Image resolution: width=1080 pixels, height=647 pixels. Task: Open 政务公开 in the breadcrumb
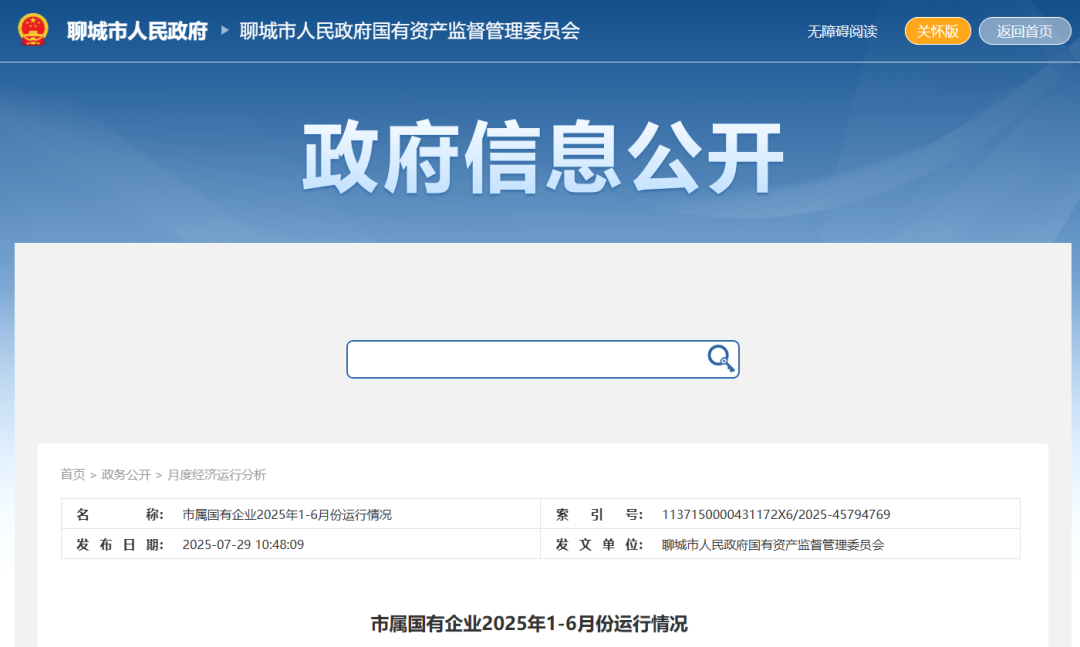point(126,474)
